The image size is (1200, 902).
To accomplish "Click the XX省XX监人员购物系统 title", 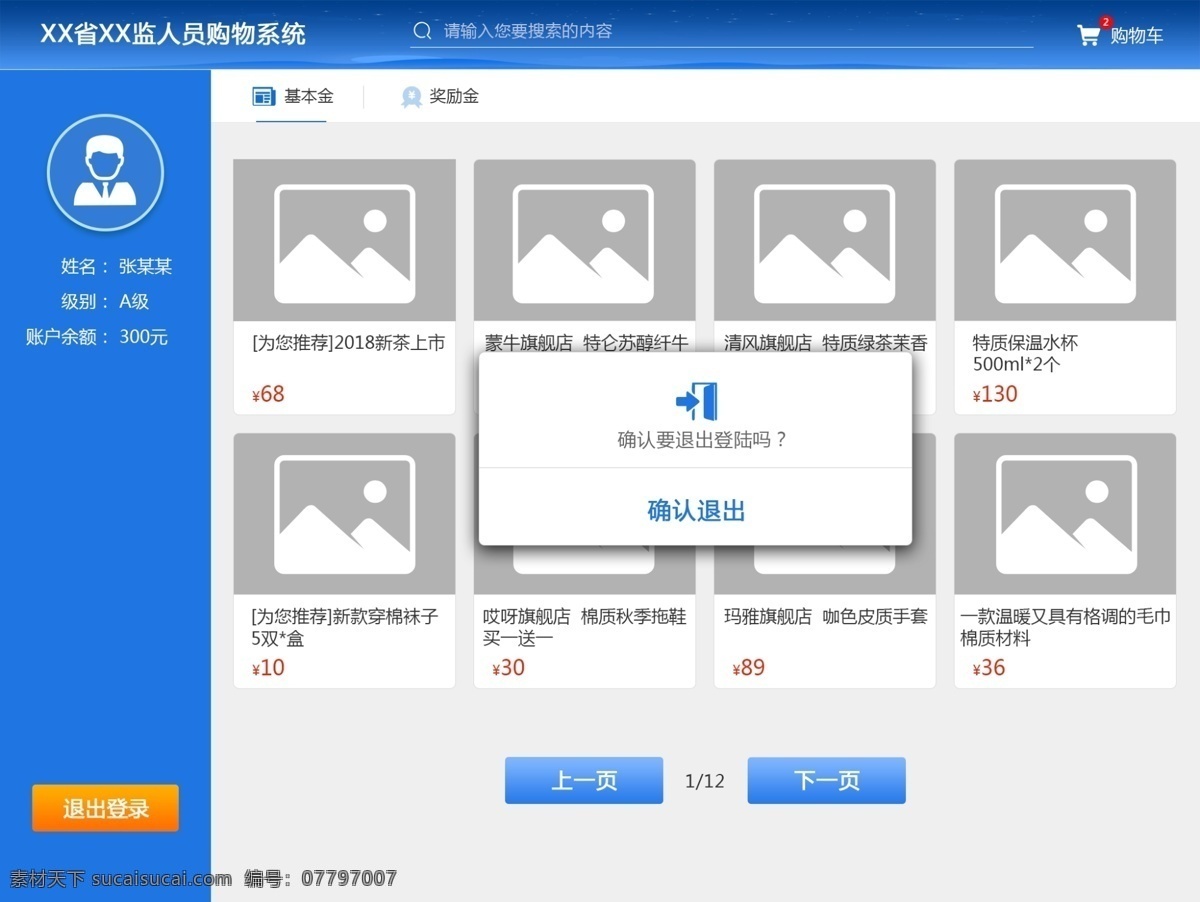I will click(173, 33).
